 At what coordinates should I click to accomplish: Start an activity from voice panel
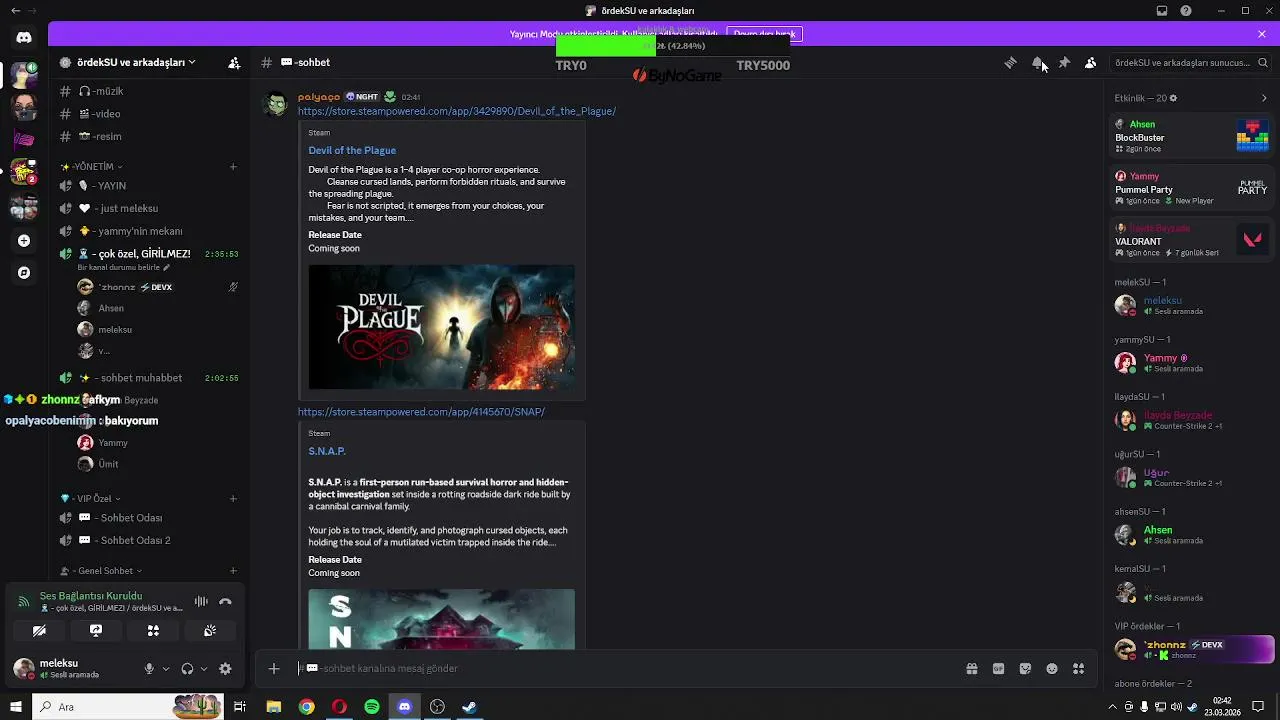(153, 631)
